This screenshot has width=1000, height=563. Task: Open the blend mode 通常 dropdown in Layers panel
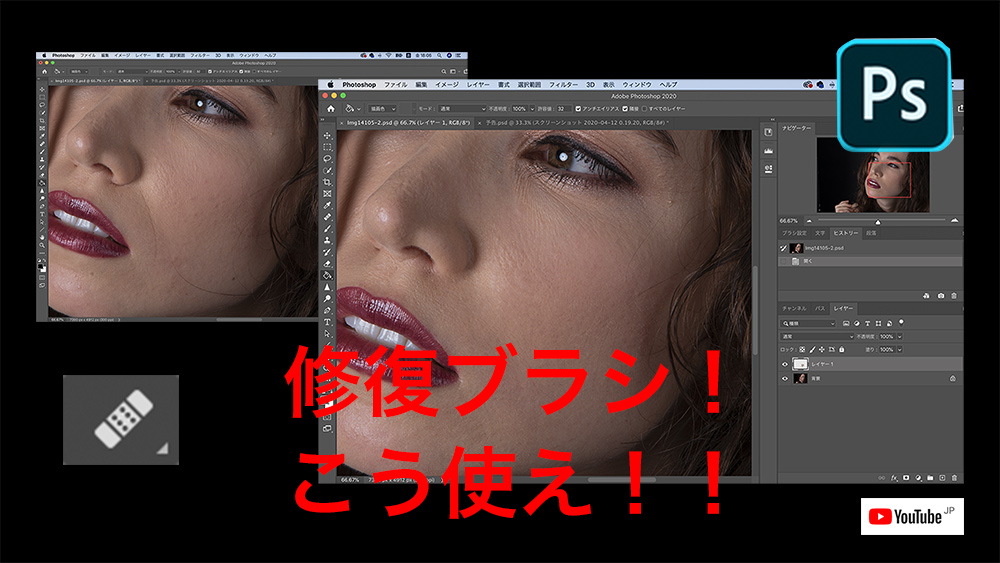(x=815, y=337)
